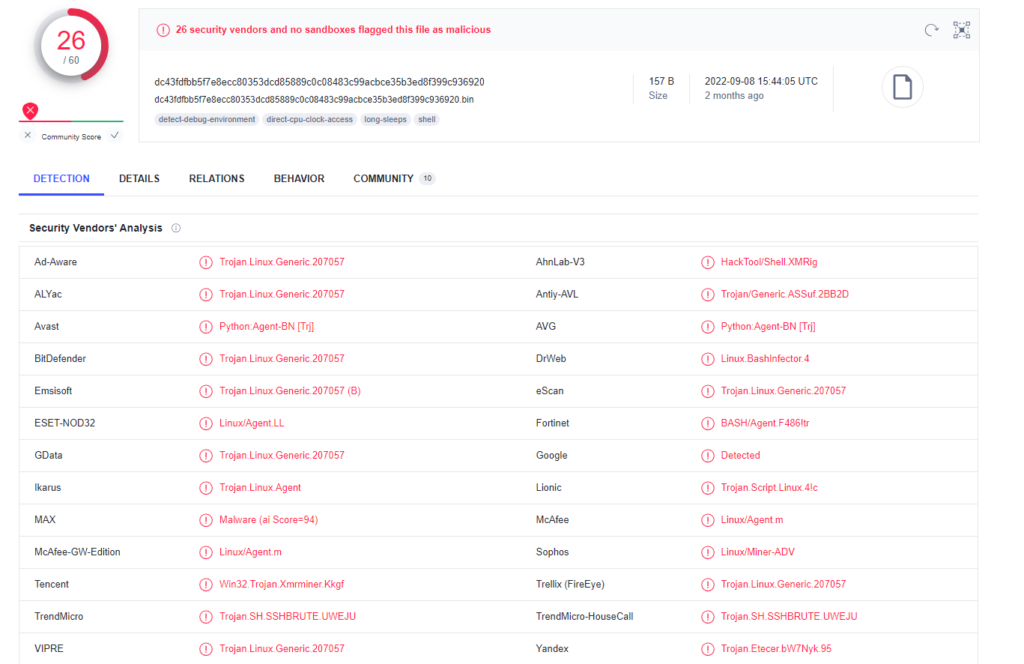Click the alert icon in the Tencent row
The height and width of the screenshot is (664, 1024).
(x=206, y=584)
